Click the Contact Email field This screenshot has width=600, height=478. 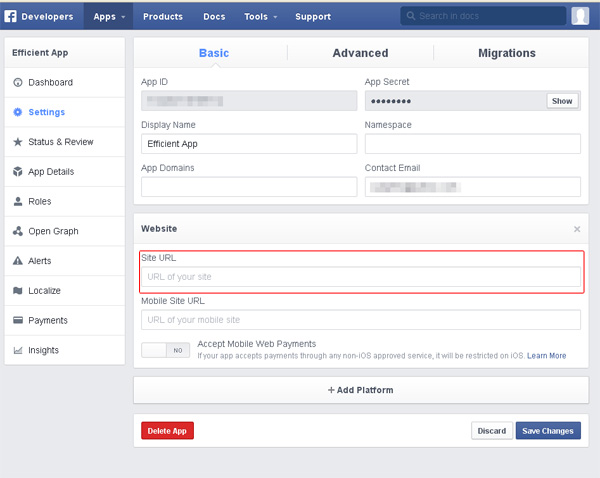473,187
